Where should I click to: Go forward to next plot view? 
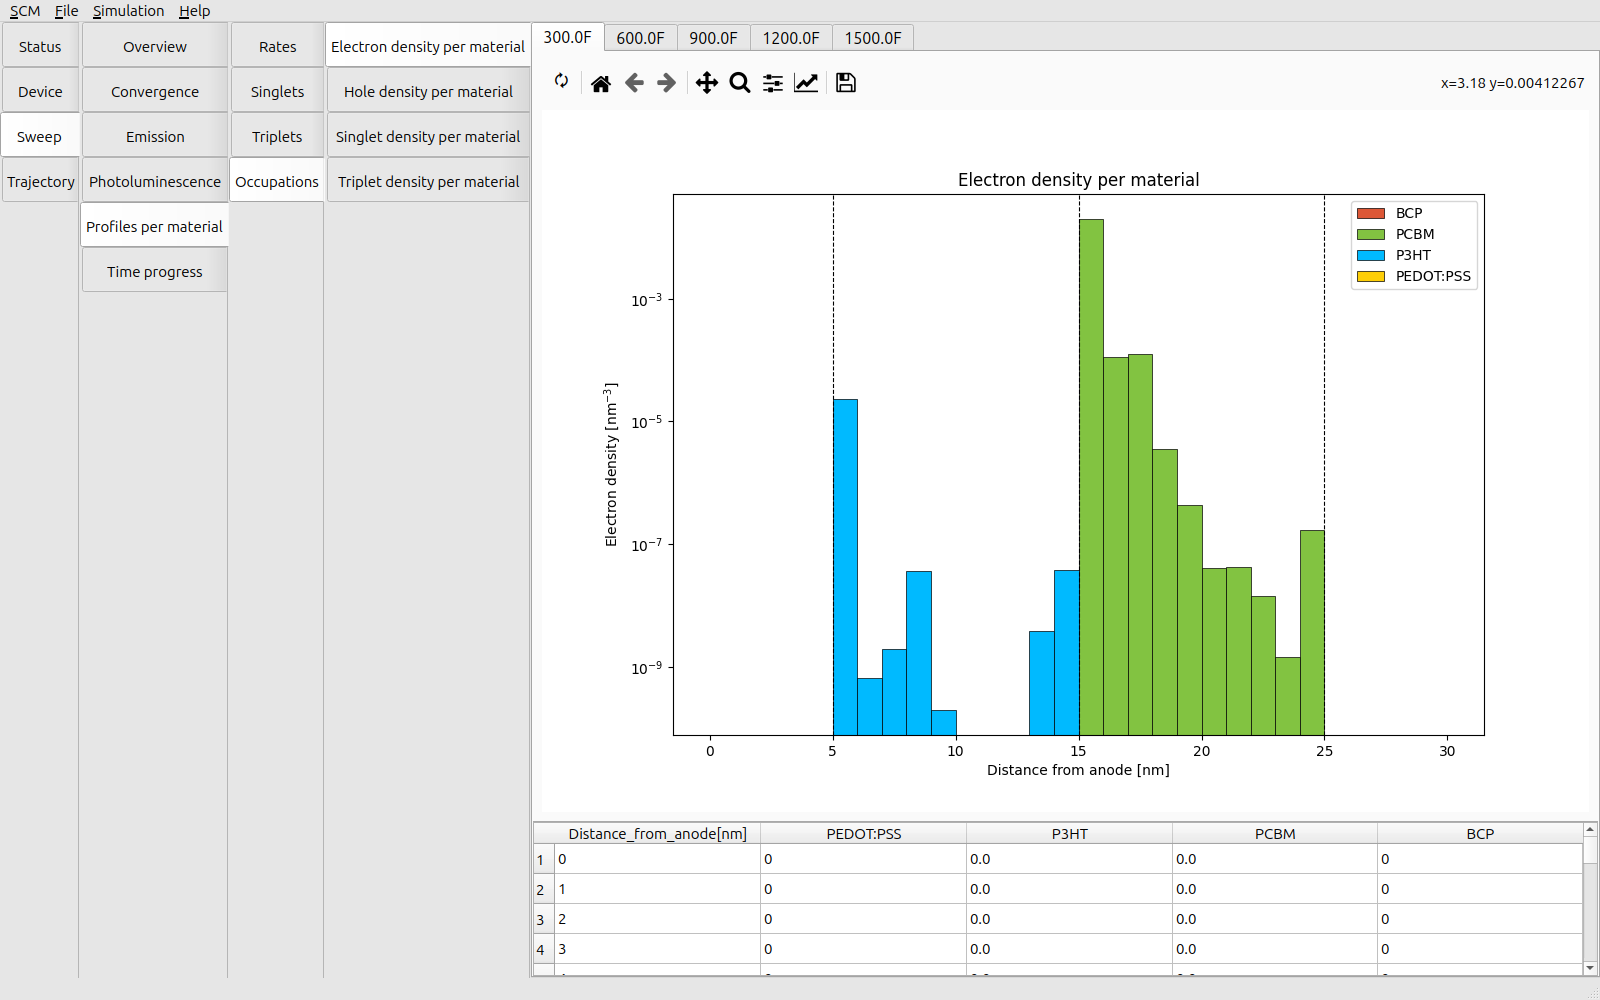point(667,83)
